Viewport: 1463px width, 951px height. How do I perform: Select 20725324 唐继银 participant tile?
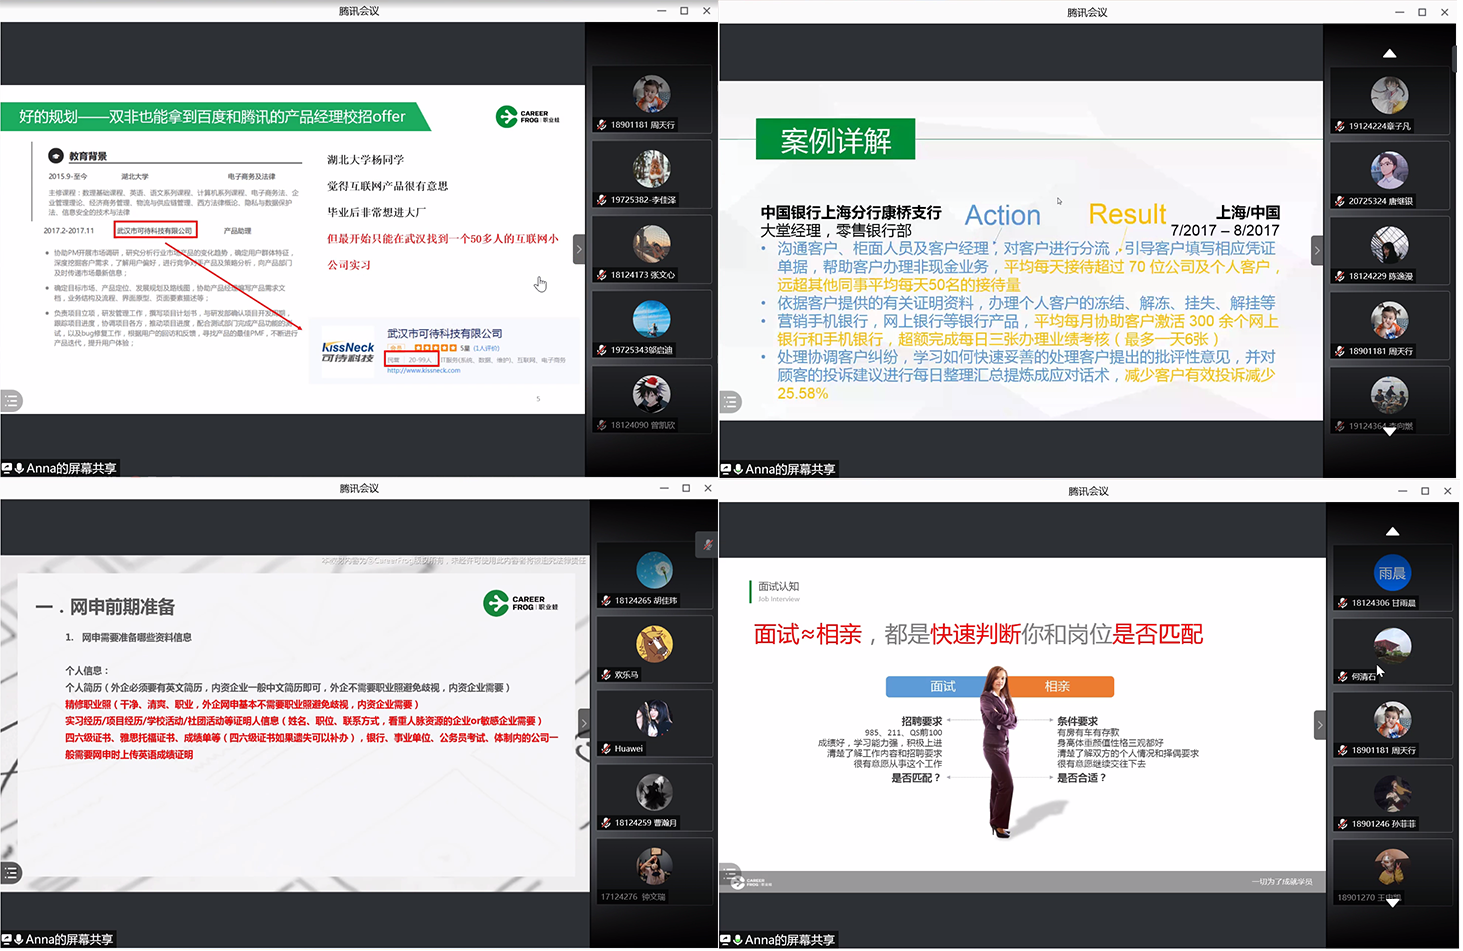coord(1389,176)
